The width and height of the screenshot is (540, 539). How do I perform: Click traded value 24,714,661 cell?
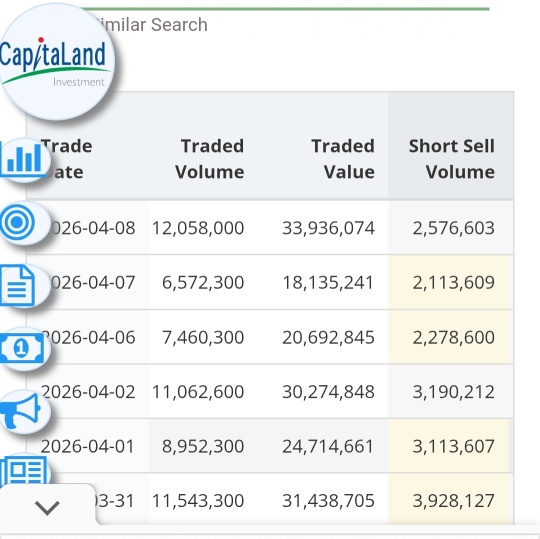328,446
